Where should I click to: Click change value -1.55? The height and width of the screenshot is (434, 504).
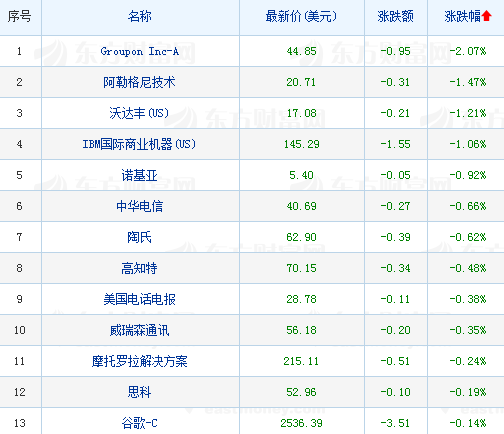(x=396, y=144)
